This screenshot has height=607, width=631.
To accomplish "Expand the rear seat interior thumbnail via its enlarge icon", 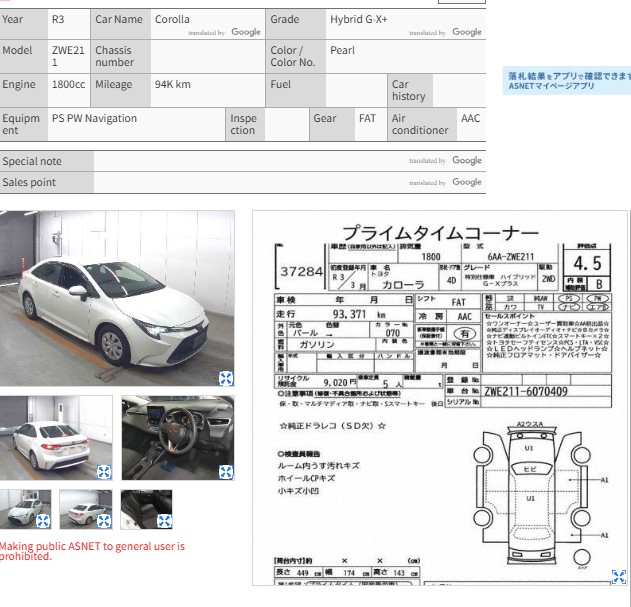I will click(164, 521).
